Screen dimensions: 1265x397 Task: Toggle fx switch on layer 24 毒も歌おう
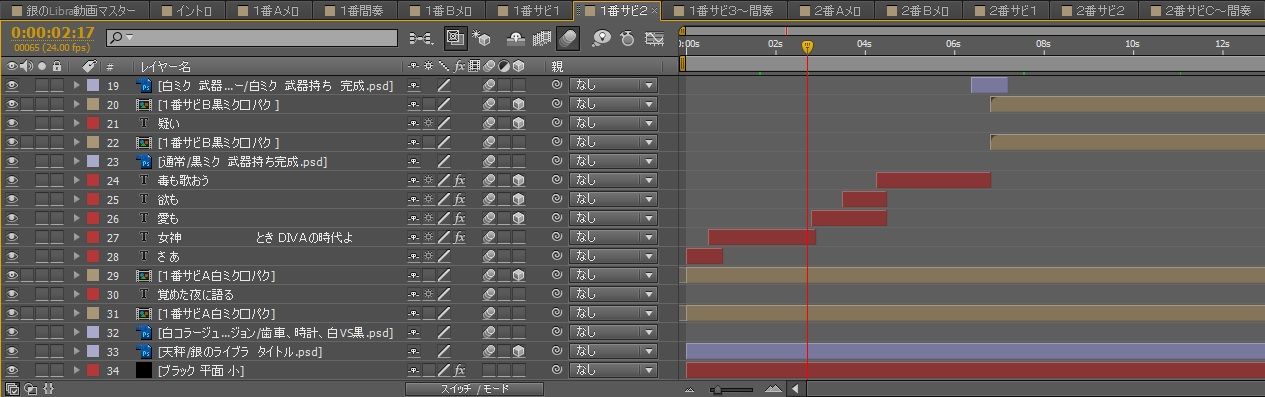click(460, 181)
